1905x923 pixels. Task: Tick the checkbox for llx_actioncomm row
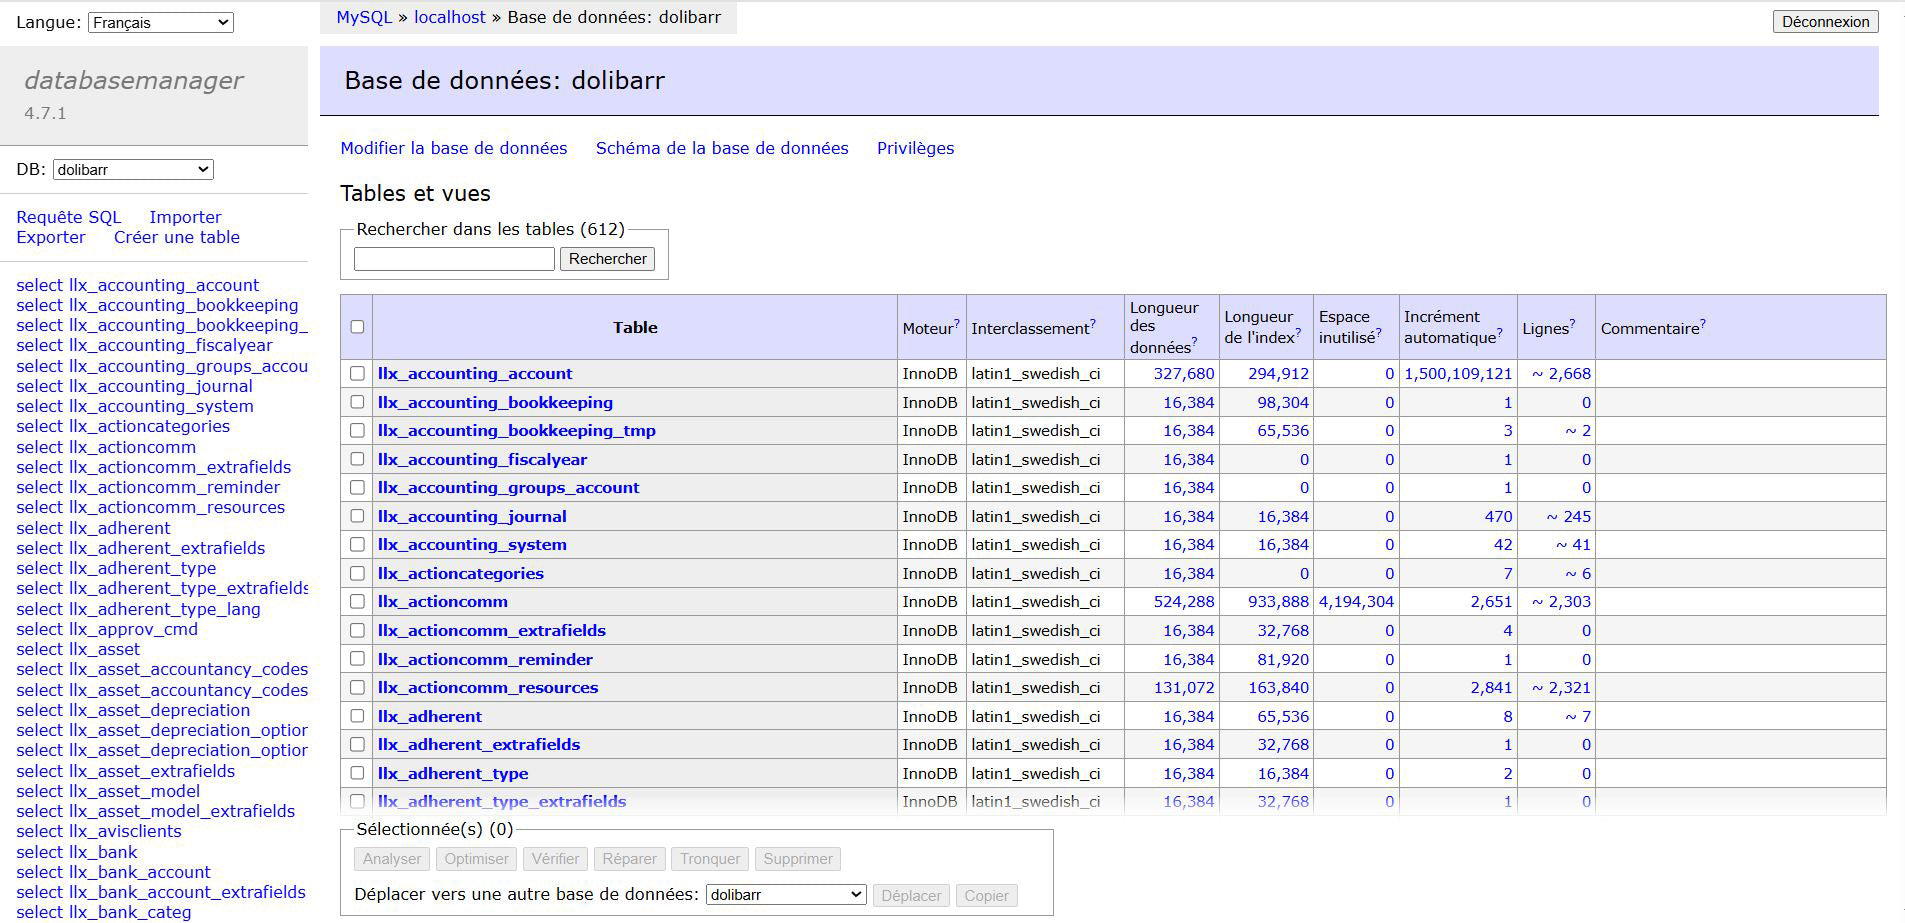coord(357,602)
